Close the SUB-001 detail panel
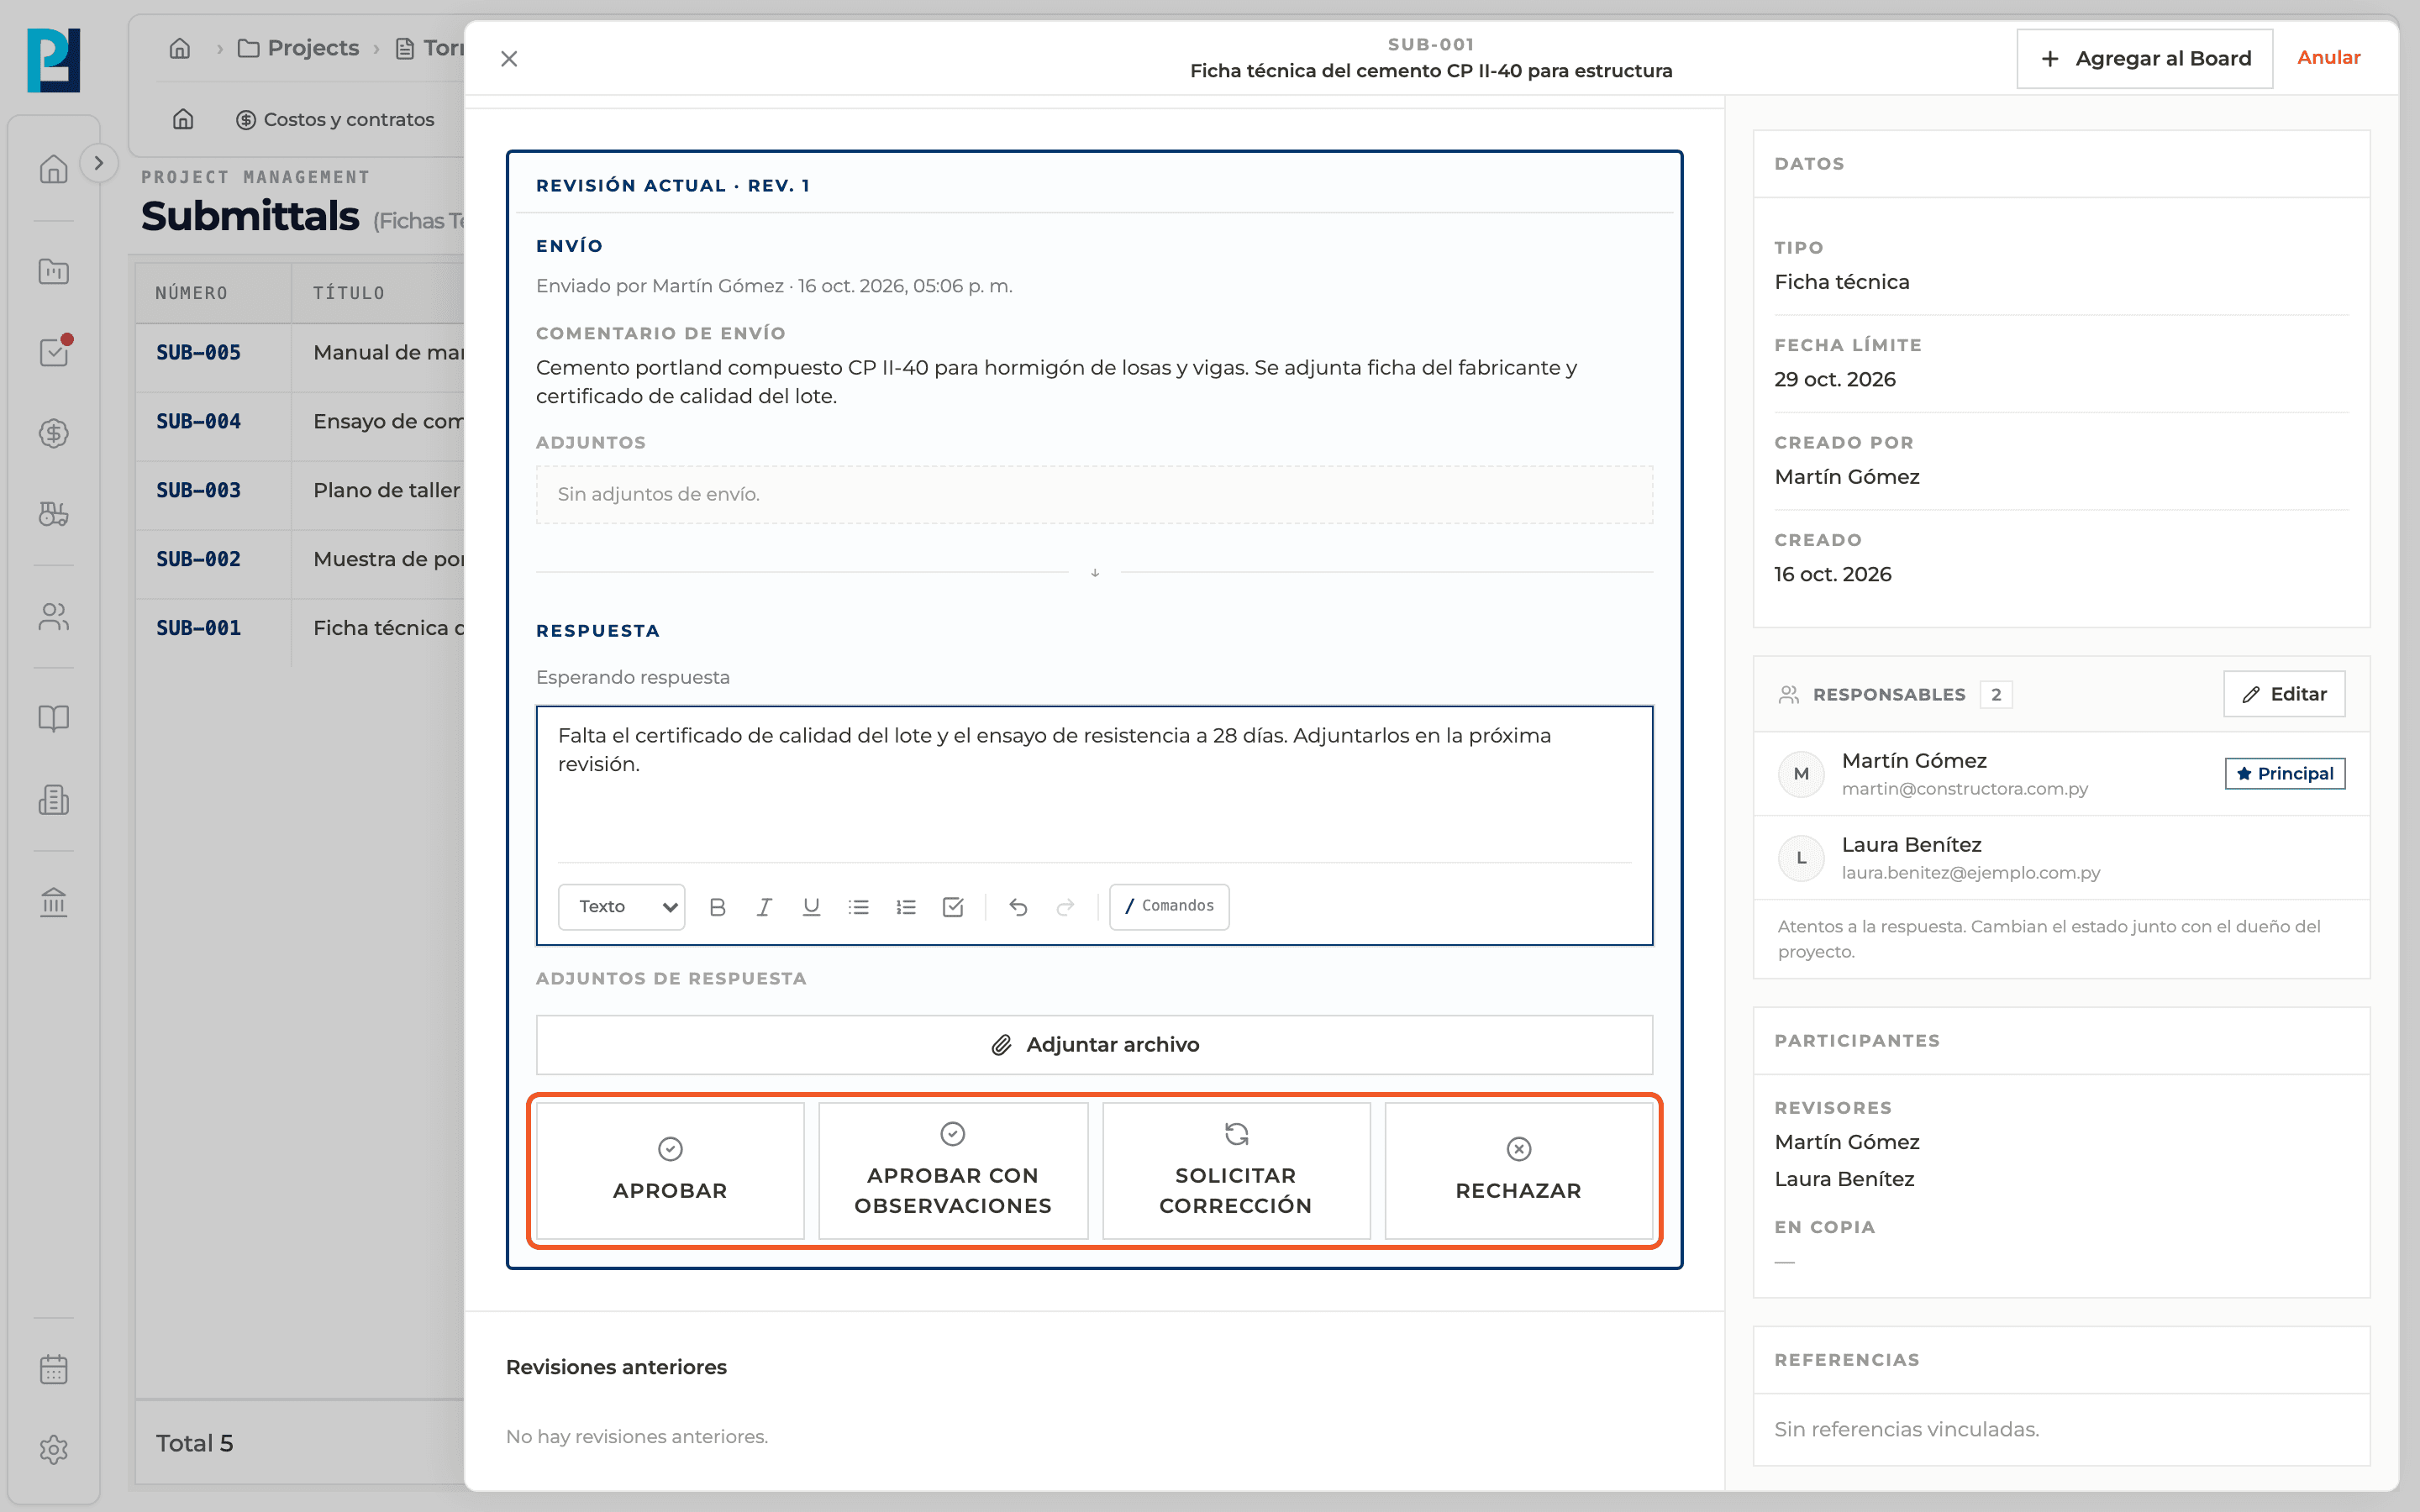Screen dimensions: 2420x1512 [509, 59]
